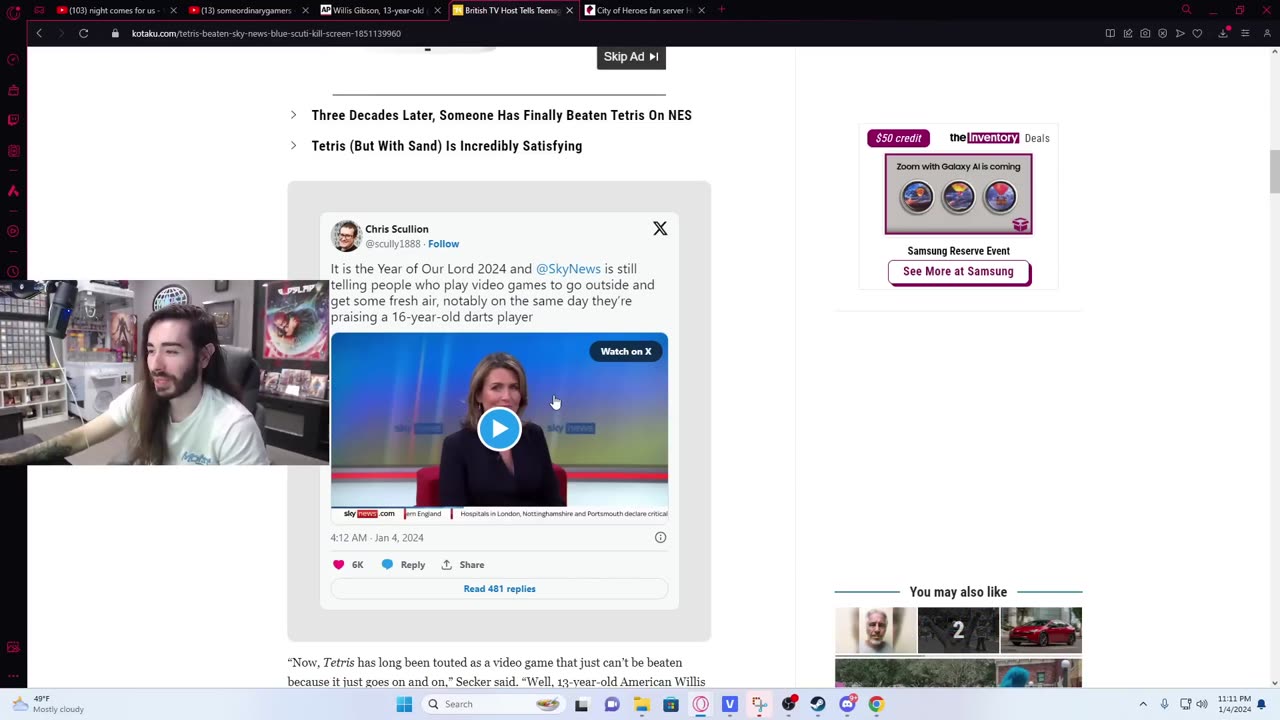Expand 'Three Decades Later' related story chevron

click(293, 115)
